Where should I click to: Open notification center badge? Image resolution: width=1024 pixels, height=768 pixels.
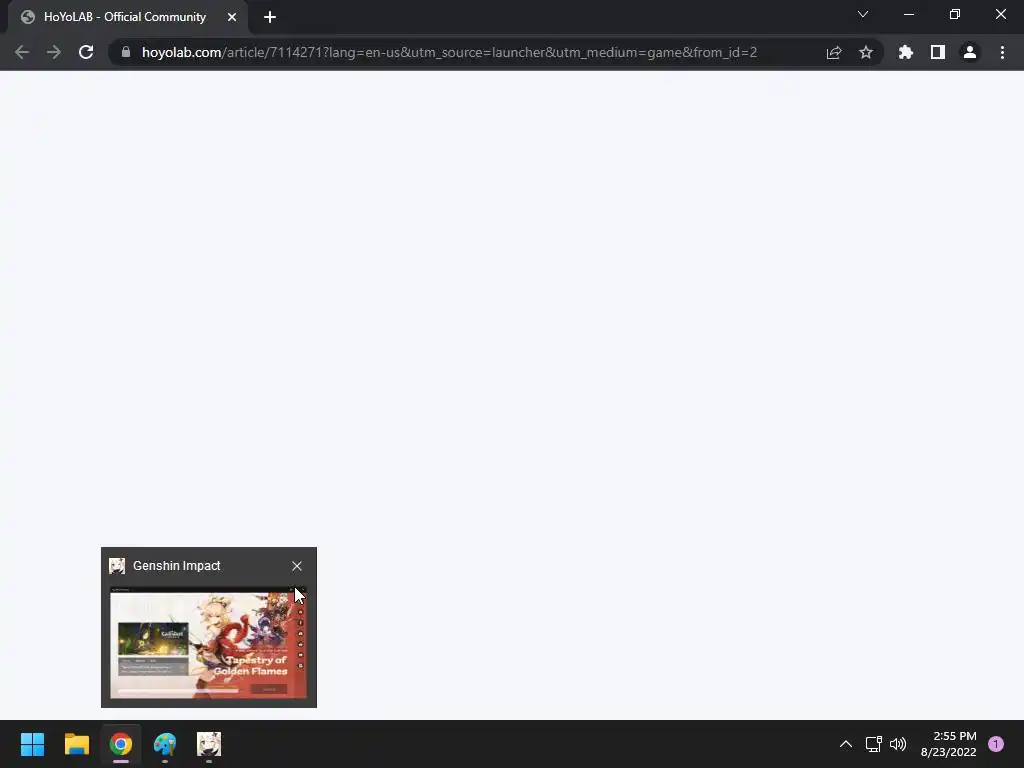[996, 744]
